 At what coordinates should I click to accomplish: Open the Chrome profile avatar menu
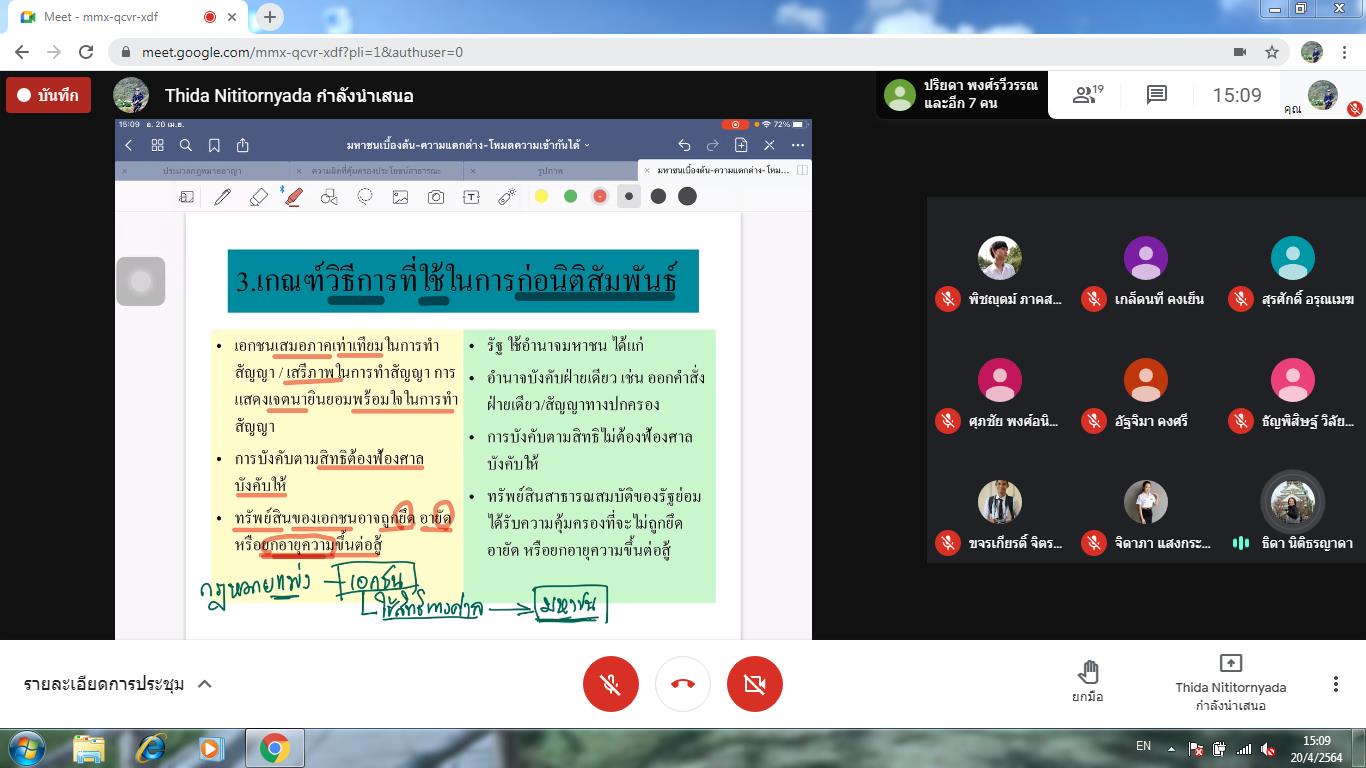(1311, 52)
